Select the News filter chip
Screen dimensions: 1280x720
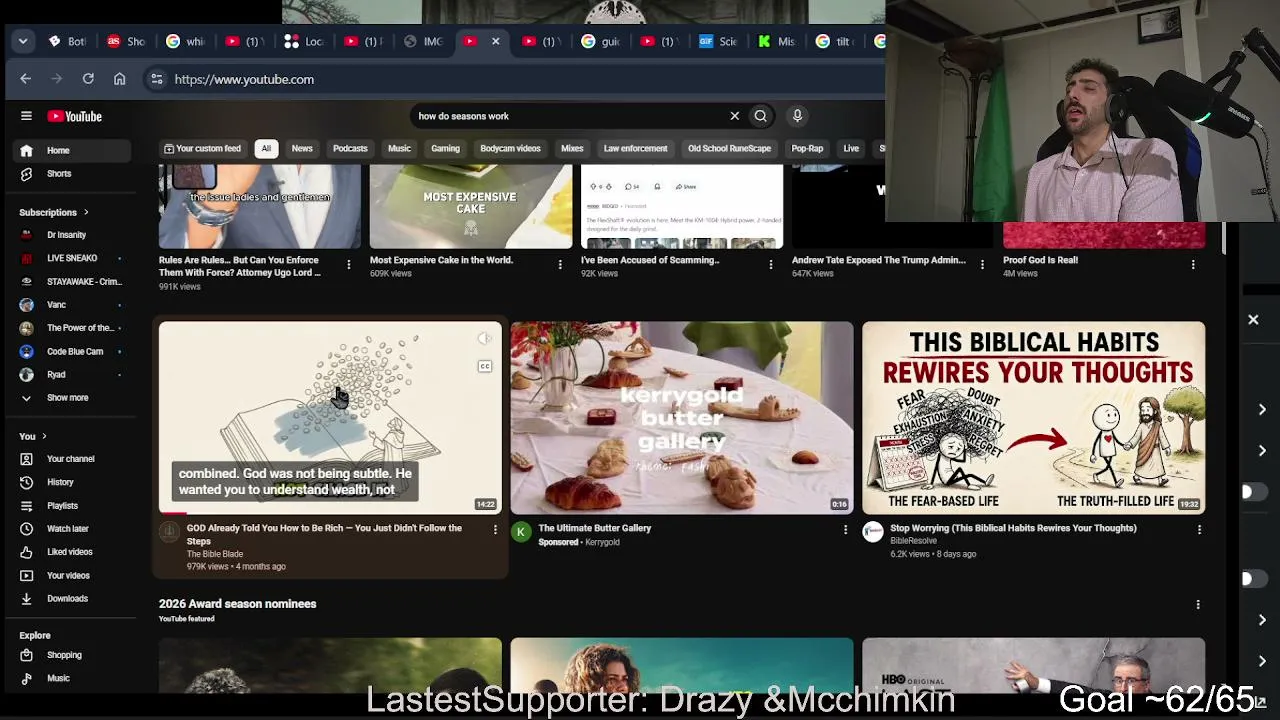click(x=302, y=149)
